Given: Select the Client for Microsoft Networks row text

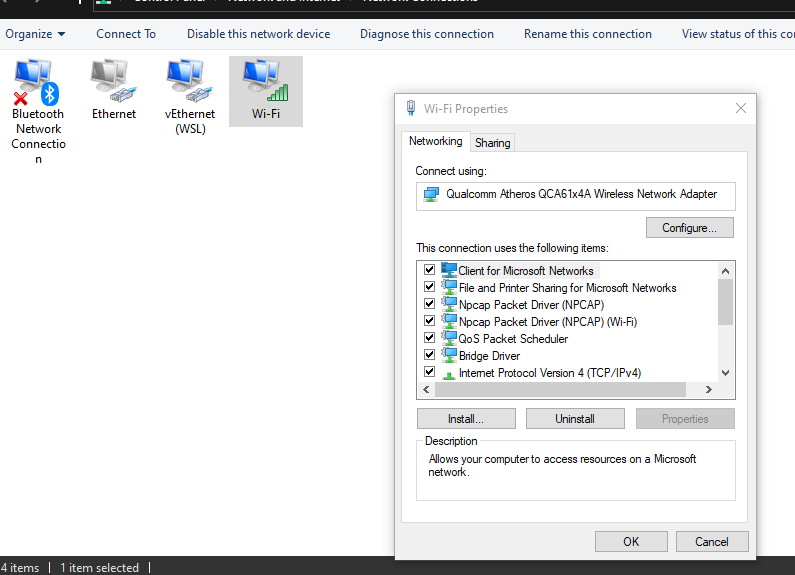Looking at the screenshot, I should pos(526,271).
